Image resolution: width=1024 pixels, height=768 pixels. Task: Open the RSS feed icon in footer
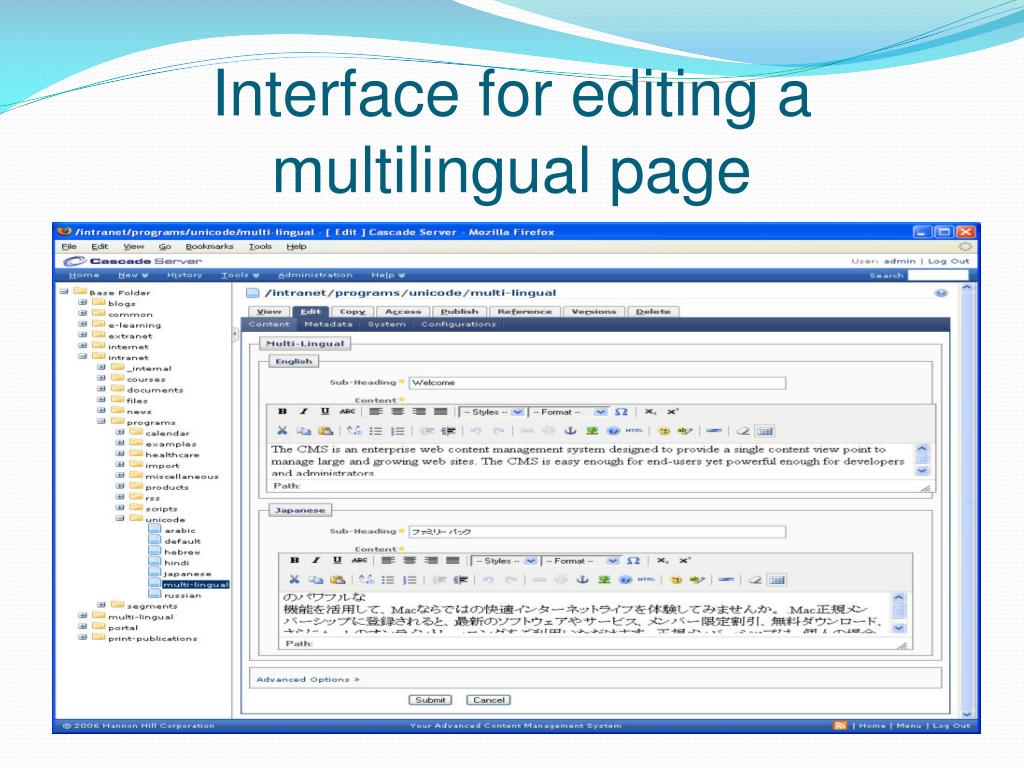coord(840,725)
